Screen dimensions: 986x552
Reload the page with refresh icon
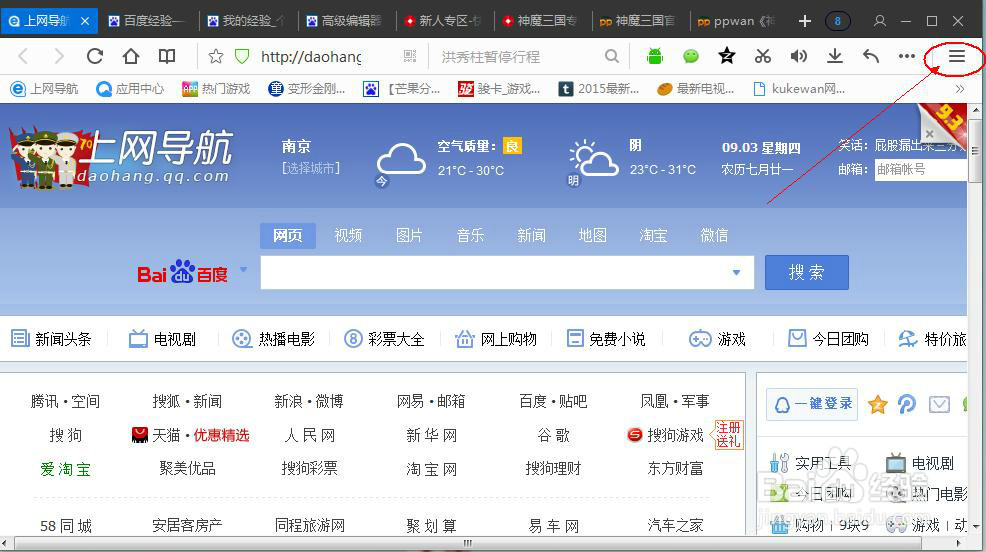[x=95, y=57]
